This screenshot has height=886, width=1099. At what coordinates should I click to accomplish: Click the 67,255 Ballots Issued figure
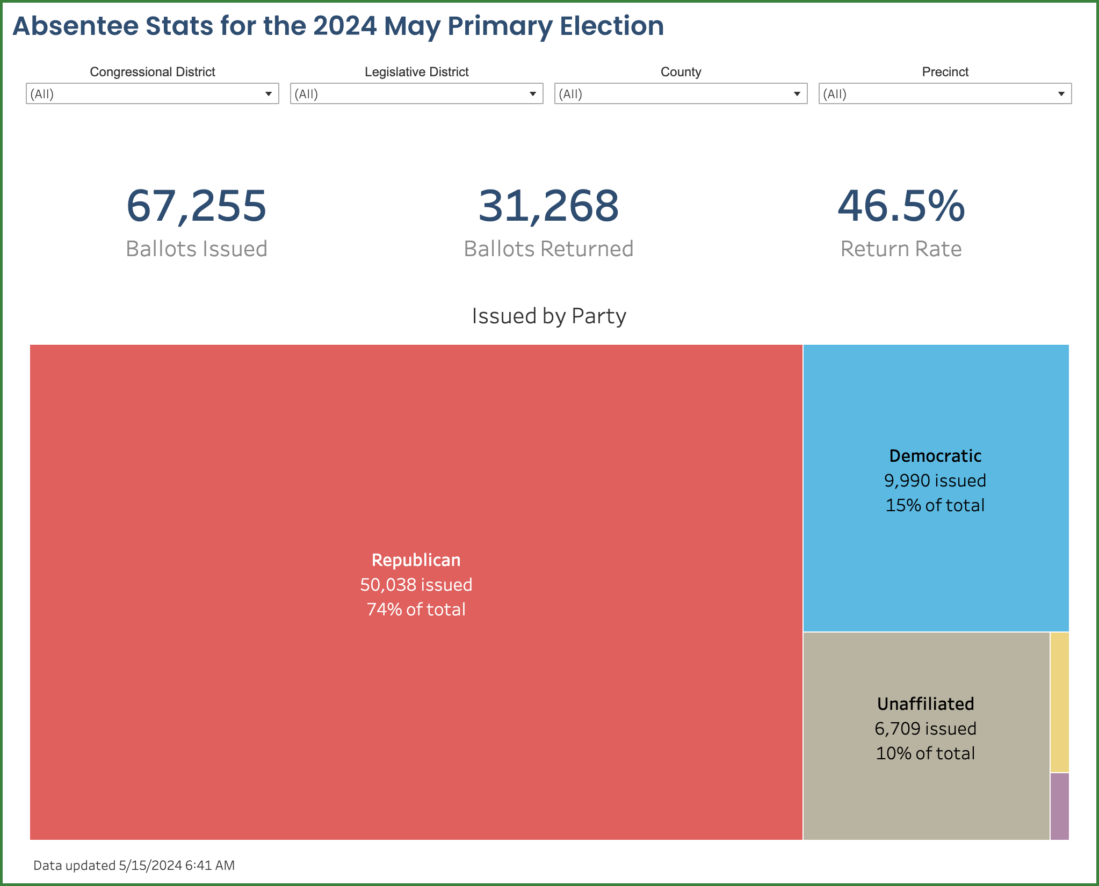coord(196,207)
